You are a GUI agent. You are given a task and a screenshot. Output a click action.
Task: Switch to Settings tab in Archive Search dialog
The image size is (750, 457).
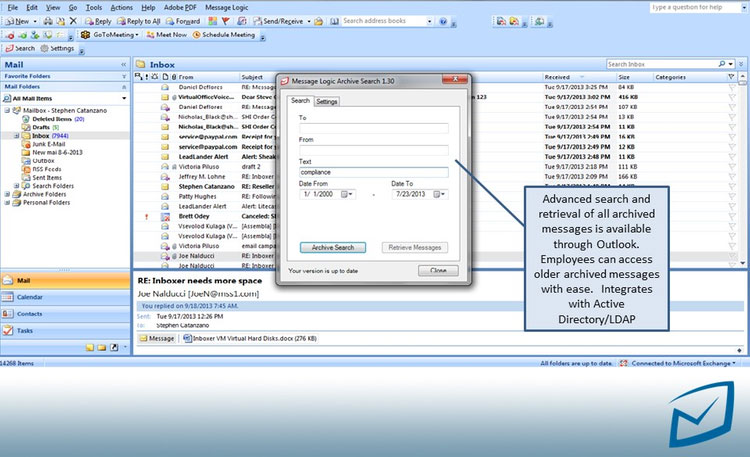pos(327,101)
